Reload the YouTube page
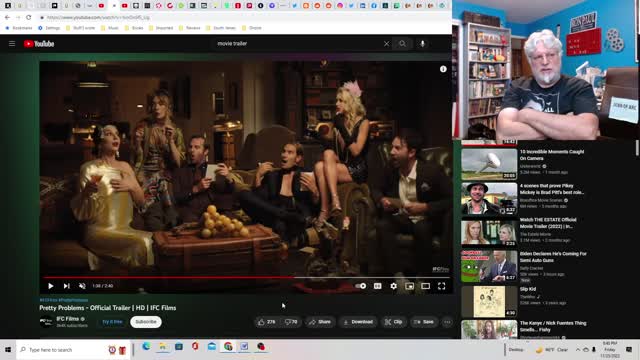Image resolution: width=640 pixels, height=360 pixels. pos(29,18)
